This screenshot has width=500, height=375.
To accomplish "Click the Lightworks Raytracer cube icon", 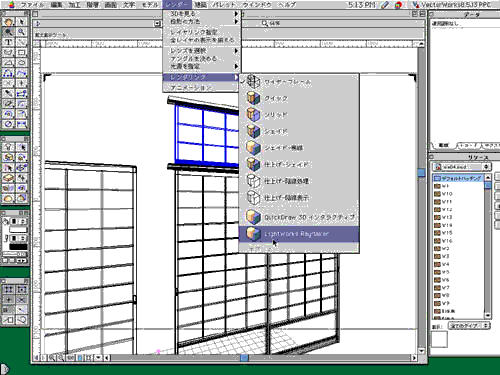I will pos(253,234).
